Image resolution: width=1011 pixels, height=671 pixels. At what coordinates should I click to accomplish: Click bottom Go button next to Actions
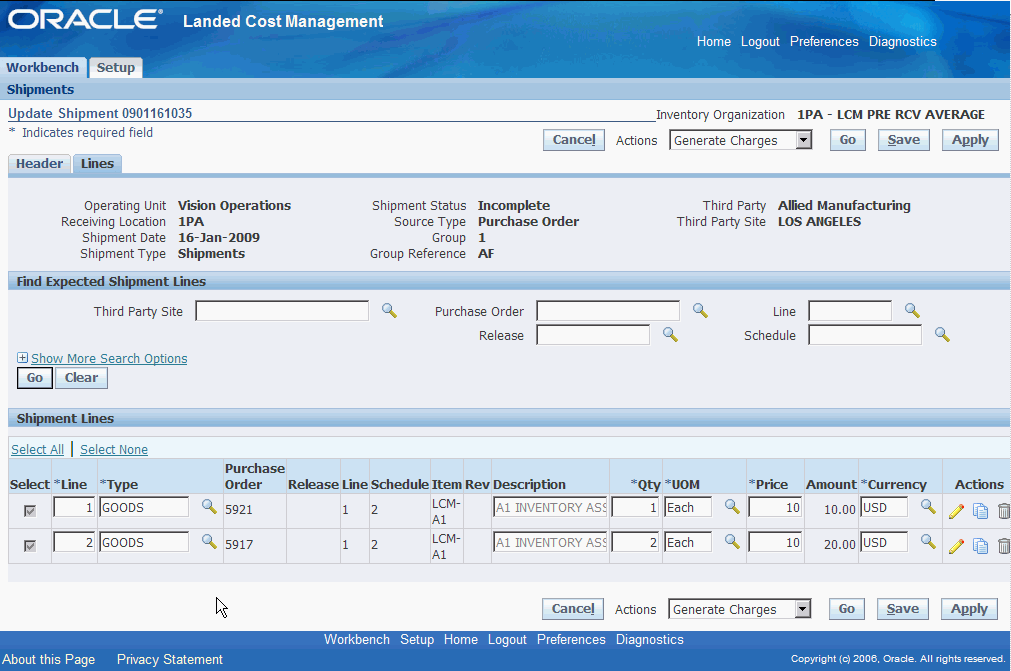tap(846, 609)
